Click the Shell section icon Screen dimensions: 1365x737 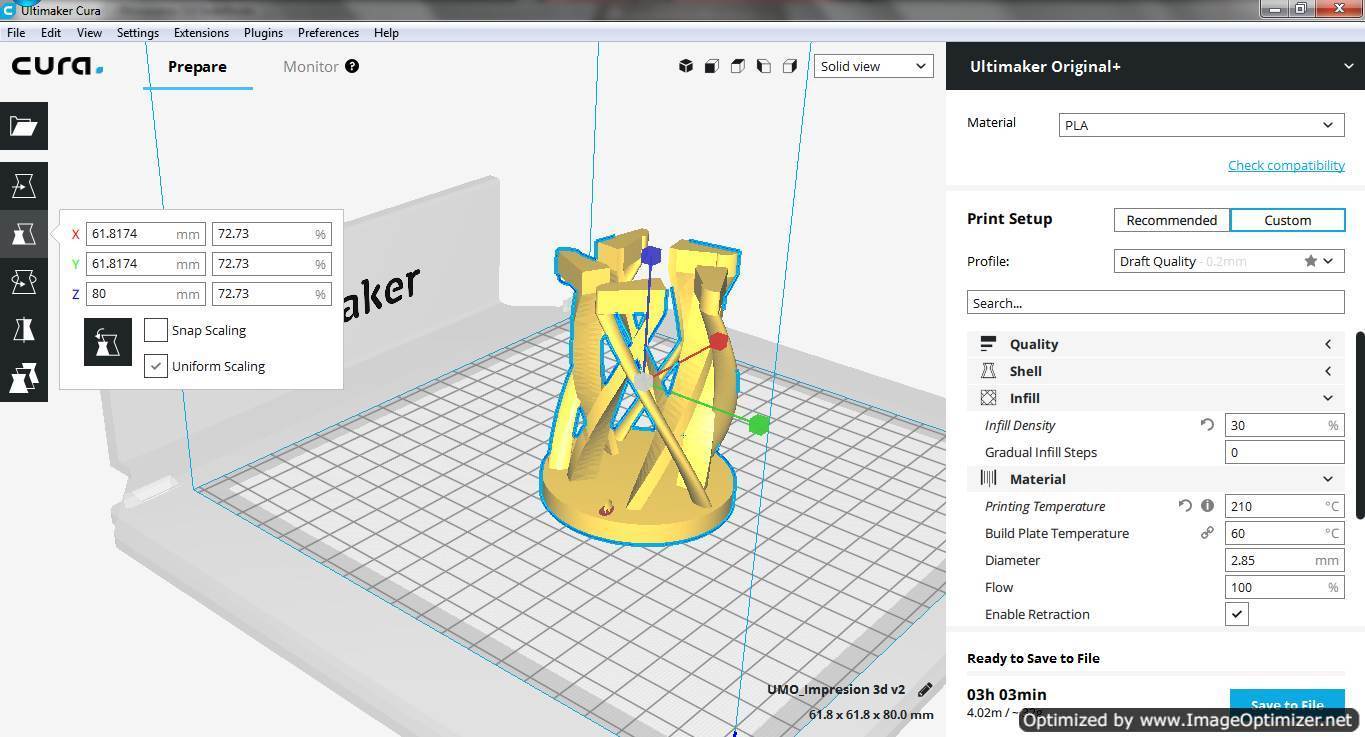click(x=988, y=371)
